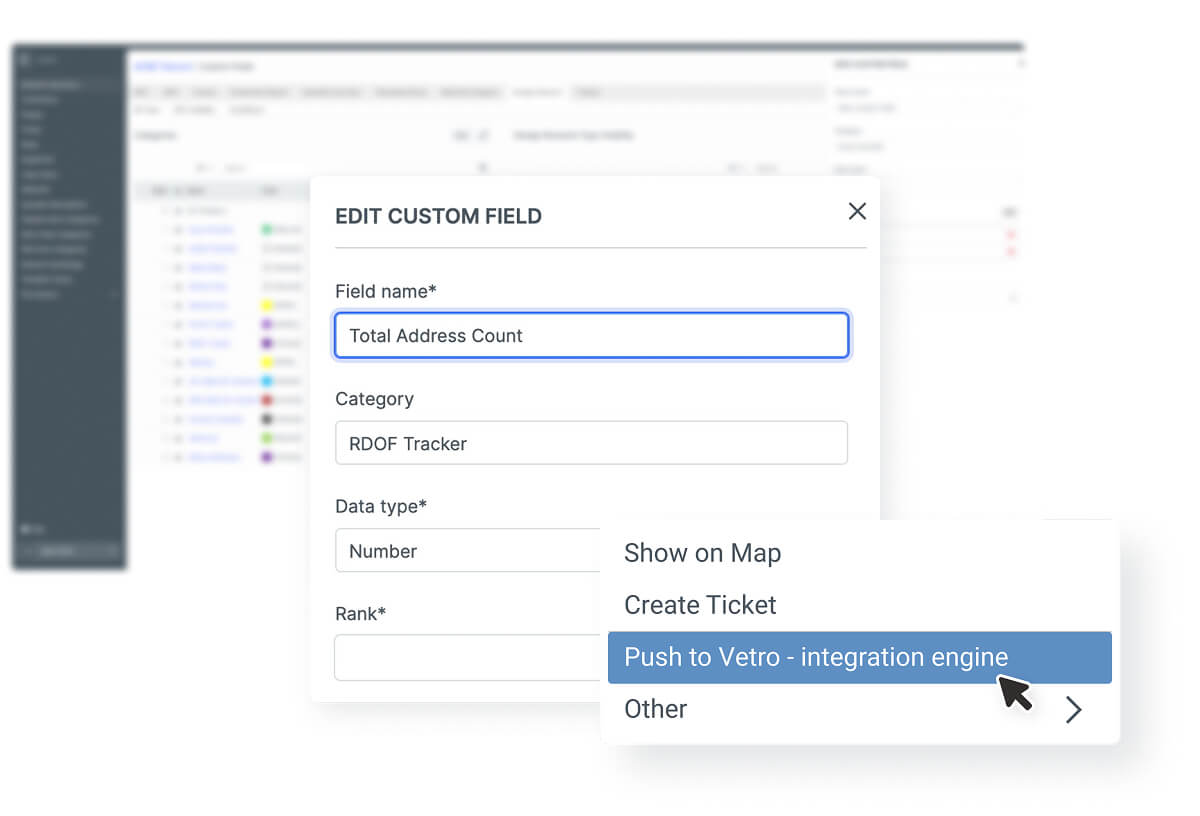Screen dimensions: 1200x816
Task: Expand the Other submenu via its chevron
Action: [1073, 709]
